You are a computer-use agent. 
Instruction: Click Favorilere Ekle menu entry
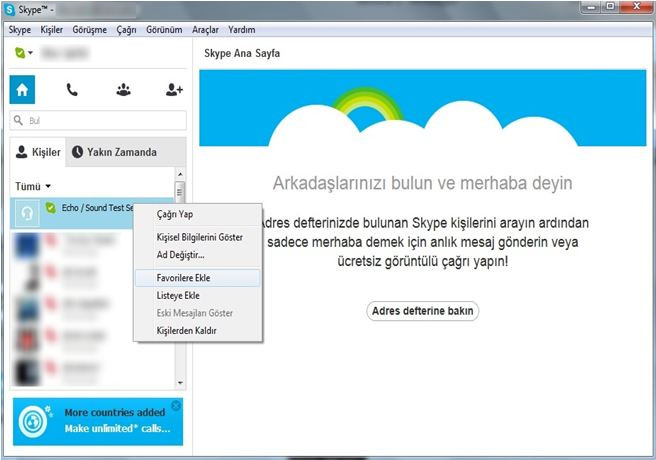point(197,278)
